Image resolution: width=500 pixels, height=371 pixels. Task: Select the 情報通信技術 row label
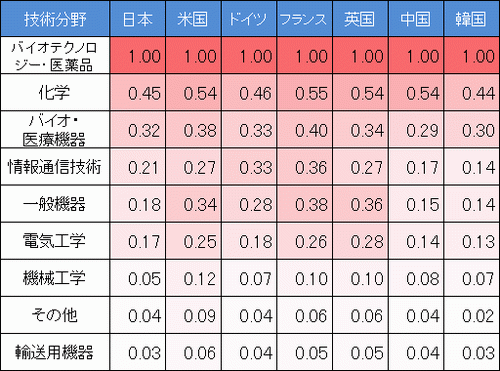[55, 167]
